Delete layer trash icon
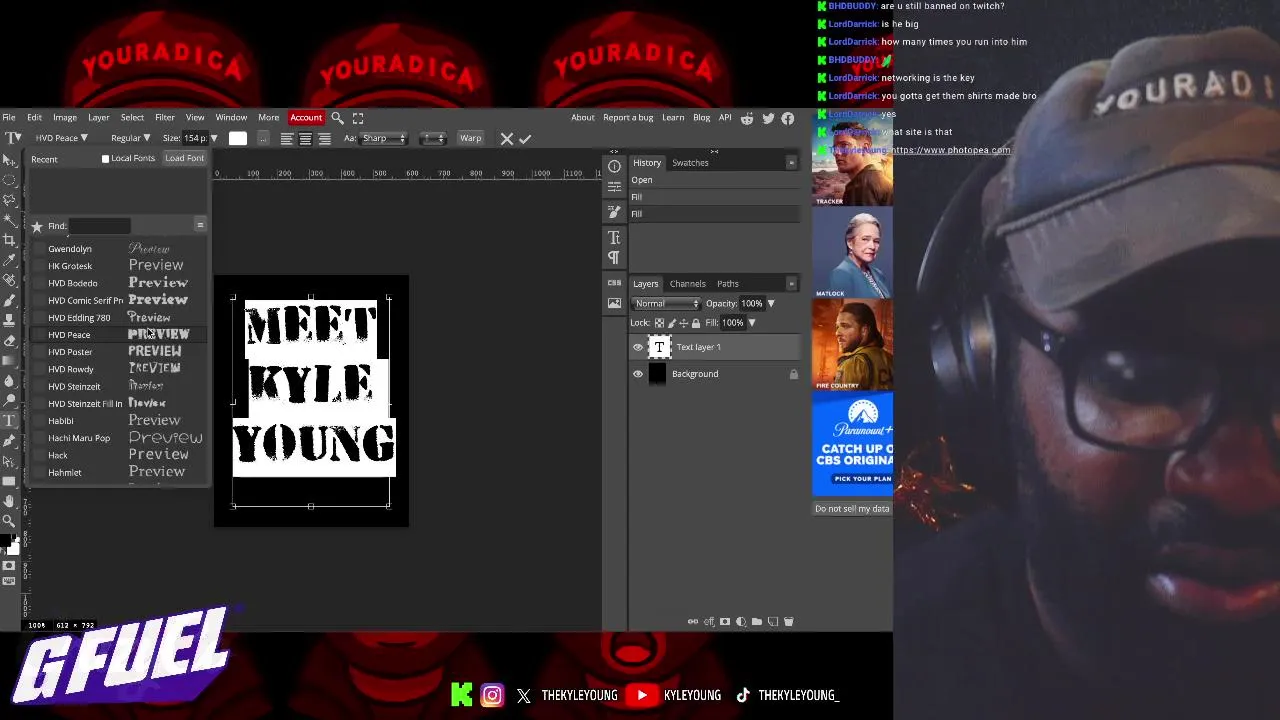The image size is (1280, 720). click(x=788, y=622)
